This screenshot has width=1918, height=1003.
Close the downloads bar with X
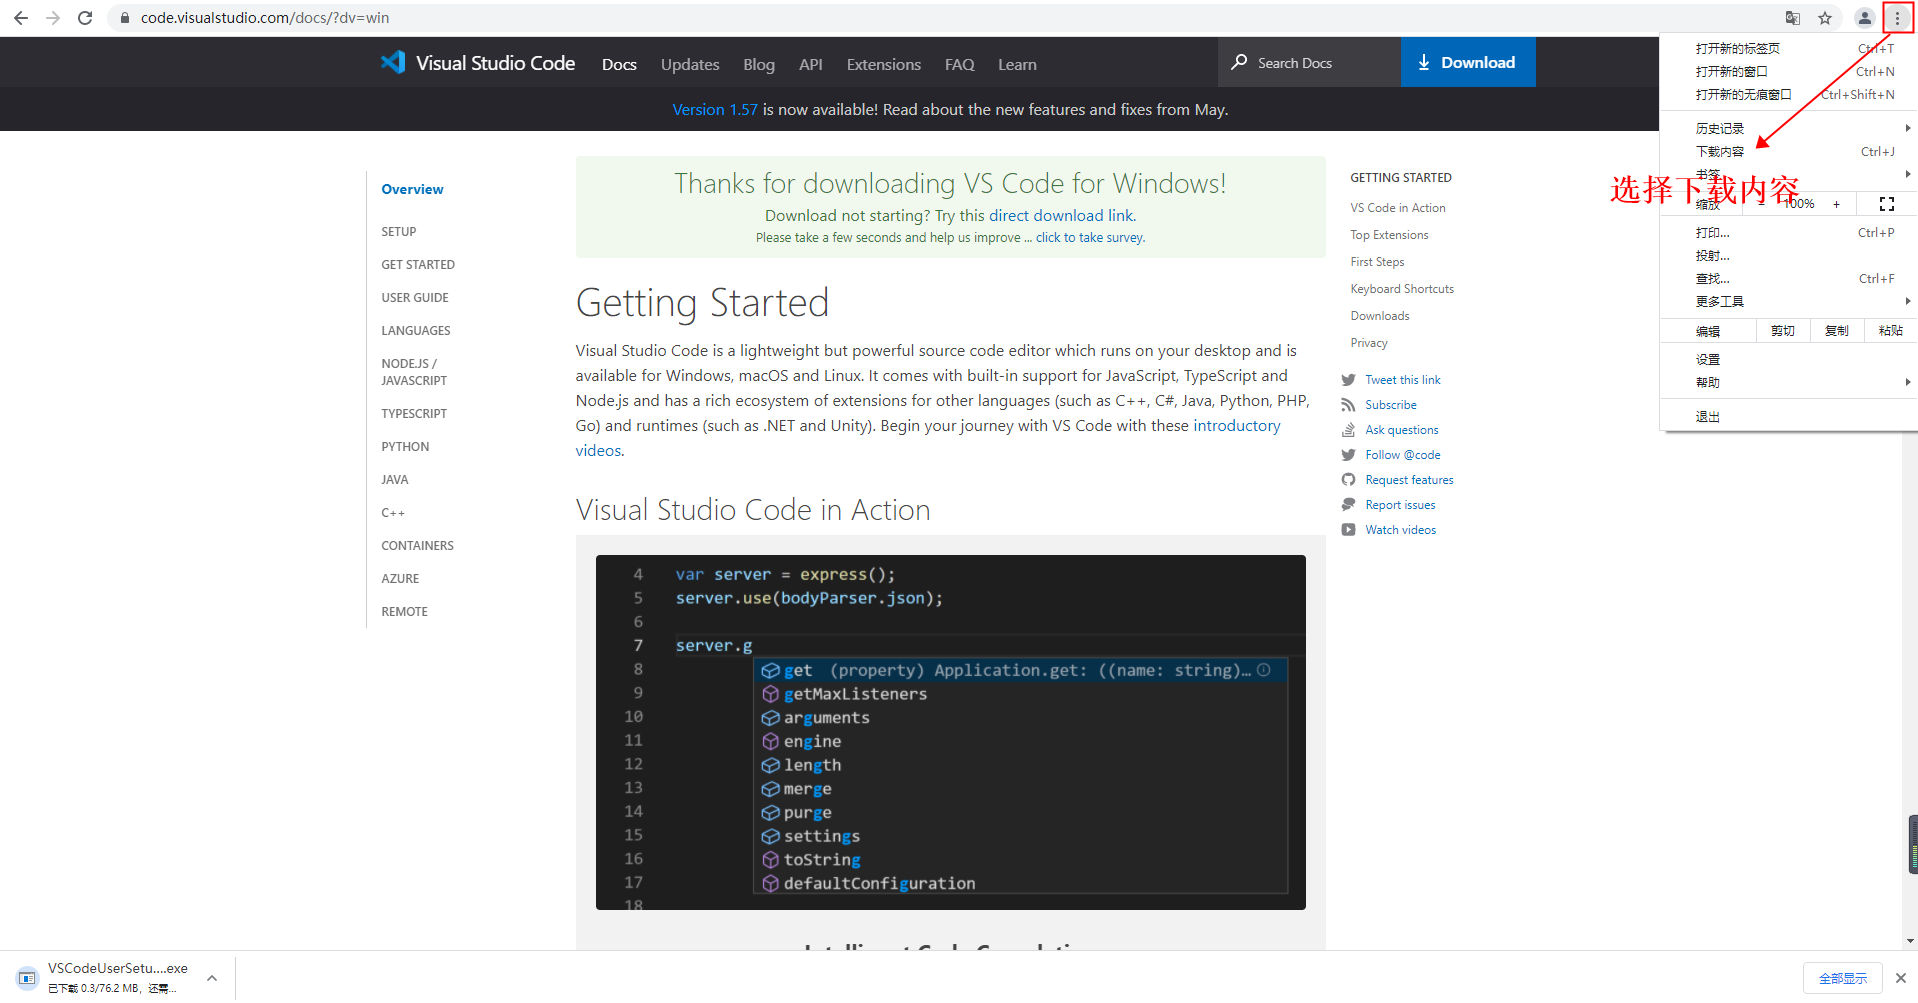click(x=1901, y=978)
